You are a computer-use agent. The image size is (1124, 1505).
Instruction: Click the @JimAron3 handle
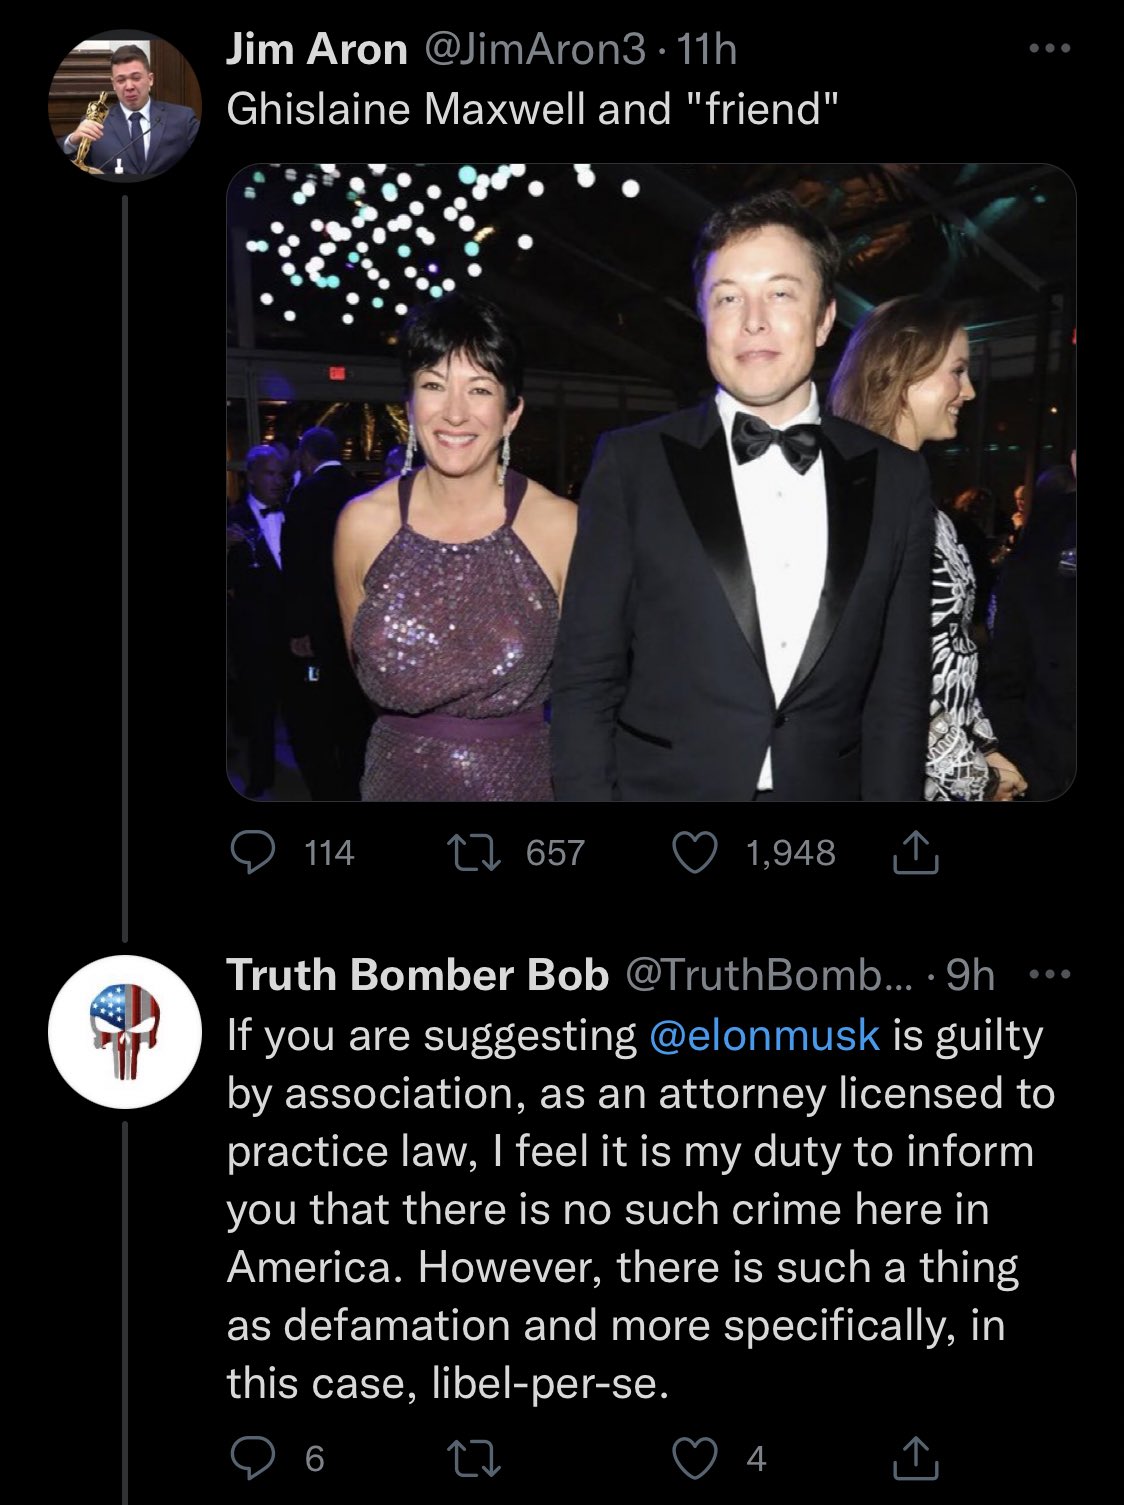point(537,51)
